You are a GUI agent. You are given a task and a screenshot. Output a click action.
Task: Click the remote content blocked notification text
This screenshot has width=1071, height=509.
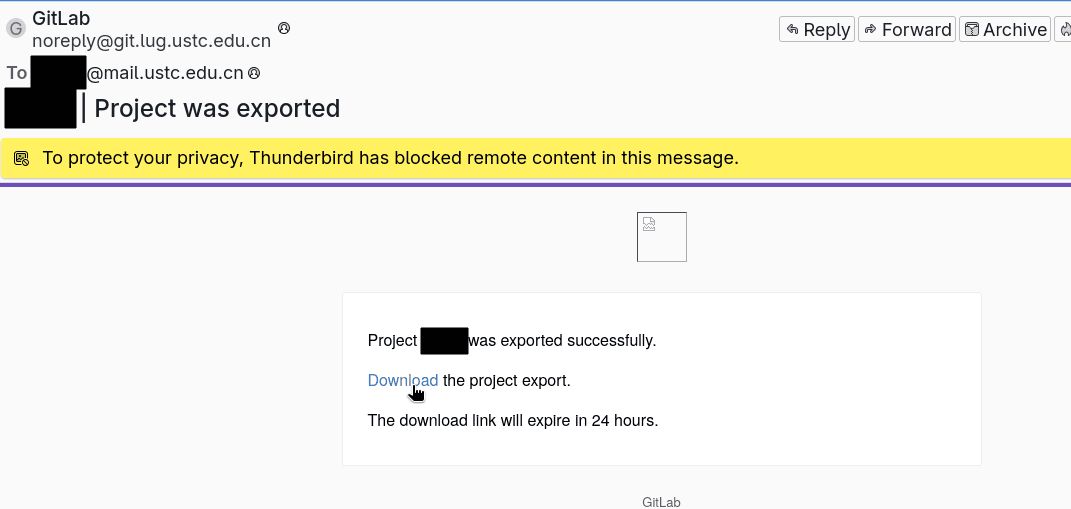coord(391,159)
